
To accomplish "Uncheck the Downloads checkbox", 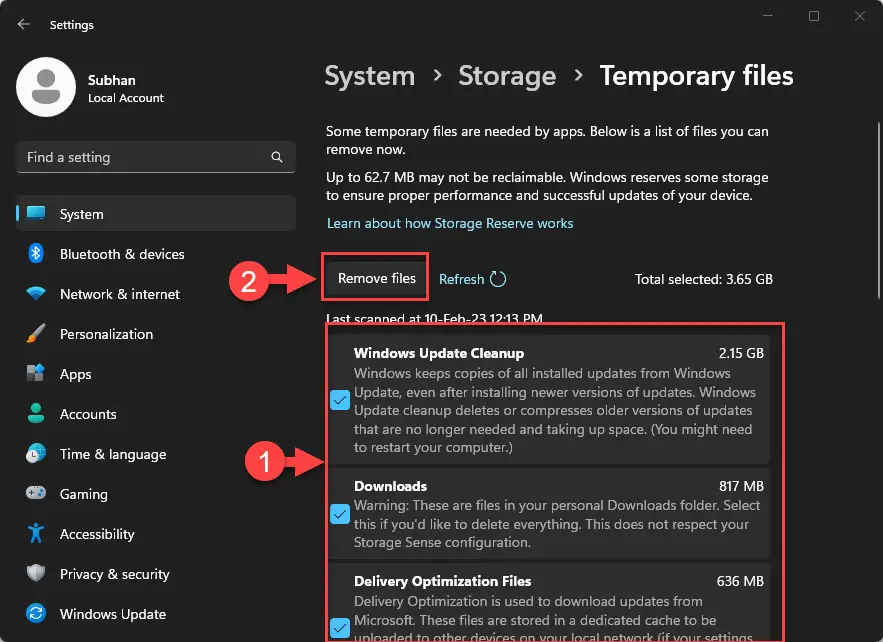I will pyautogui.click(x=340, y=514).
